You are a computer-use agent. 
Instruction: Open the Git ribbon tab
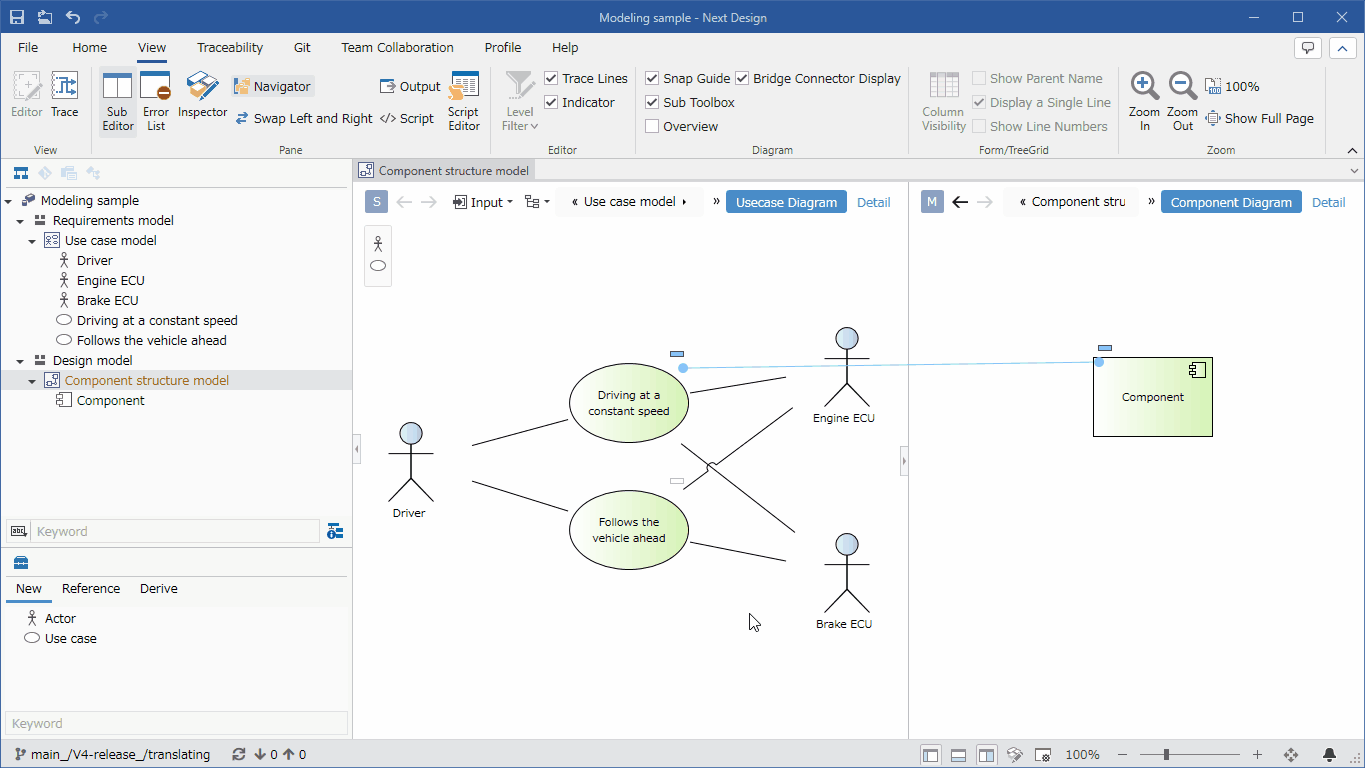302,47
